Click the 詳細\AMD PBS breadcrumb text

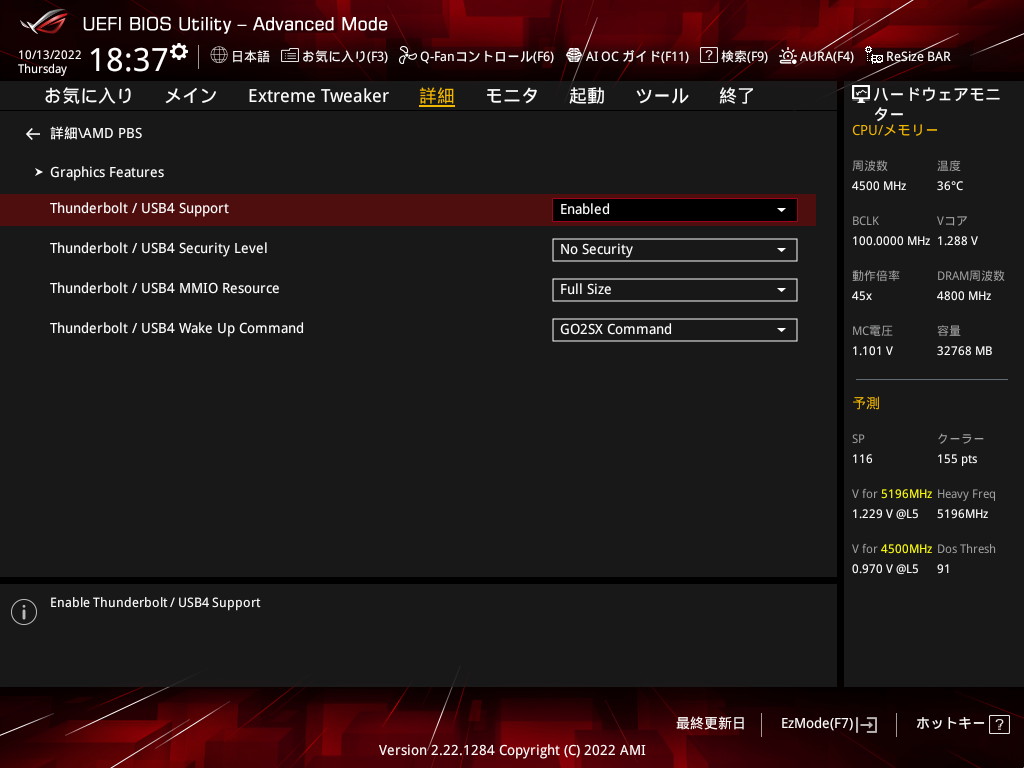point(96,133)
